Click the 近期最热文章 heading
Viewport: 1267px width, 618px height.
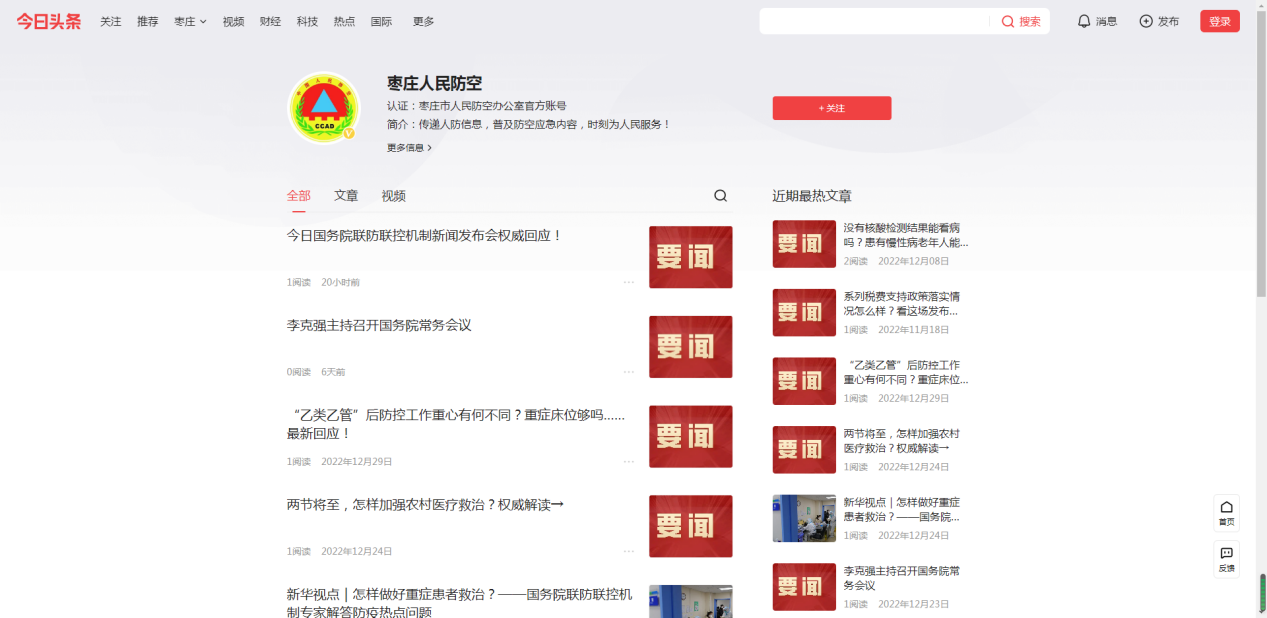click(812, 196)
